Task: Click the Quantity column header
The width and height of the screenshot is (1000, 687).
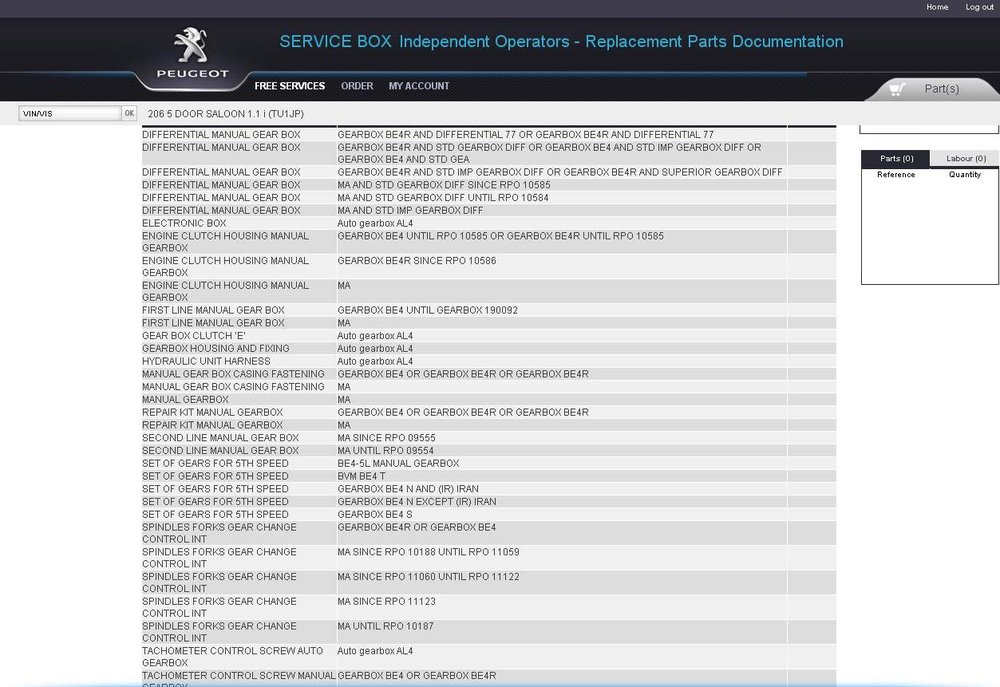Action: click(964, 175)
